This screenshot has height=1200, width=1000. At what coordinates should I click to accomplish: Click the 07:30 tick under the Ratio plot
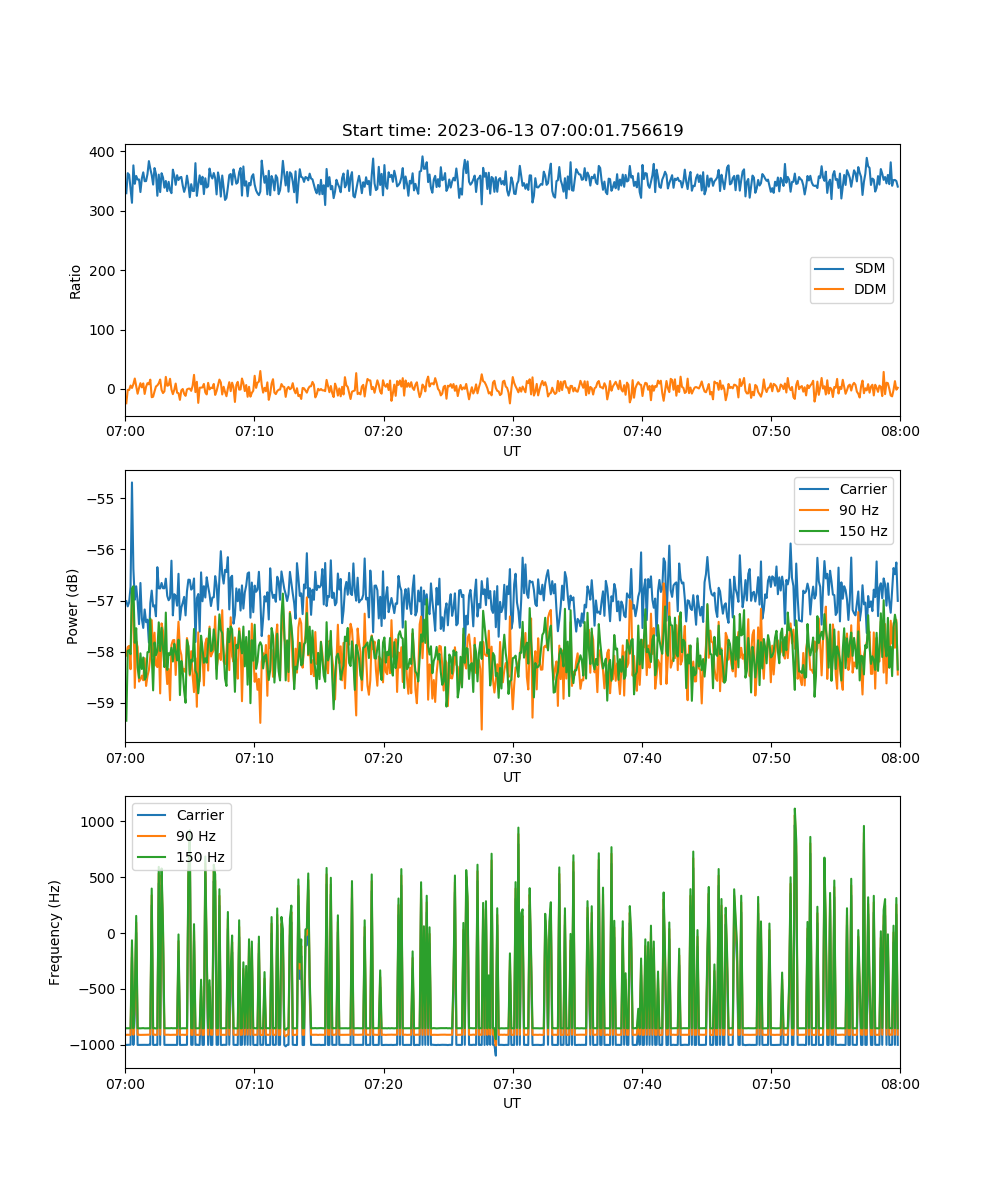tap(512, 431)
